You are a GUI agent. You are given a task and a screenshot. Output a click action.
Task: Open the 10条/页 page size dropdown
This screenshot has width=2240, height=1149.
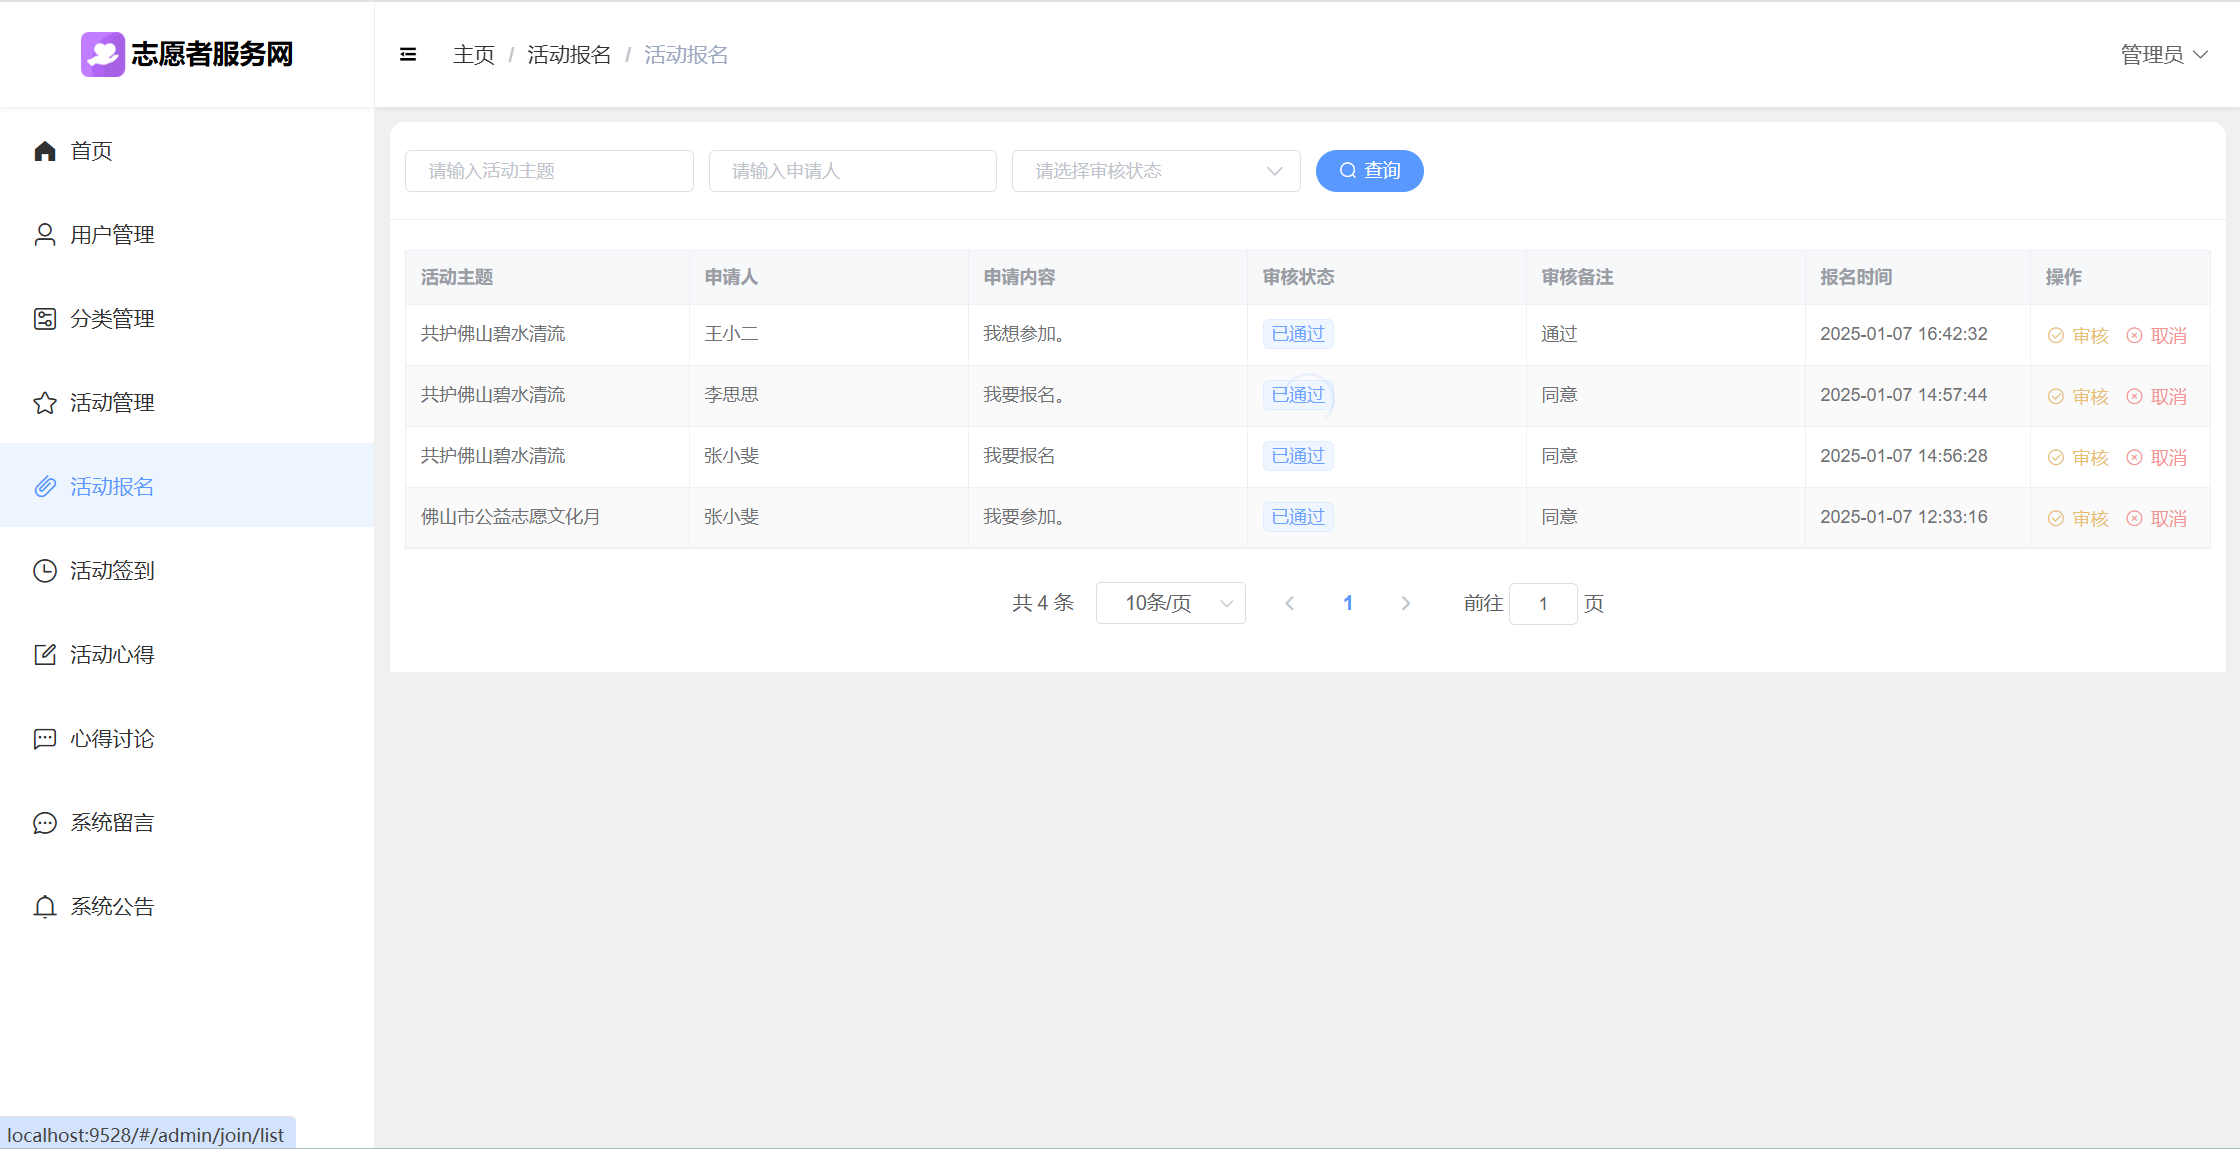(1170, 603)
